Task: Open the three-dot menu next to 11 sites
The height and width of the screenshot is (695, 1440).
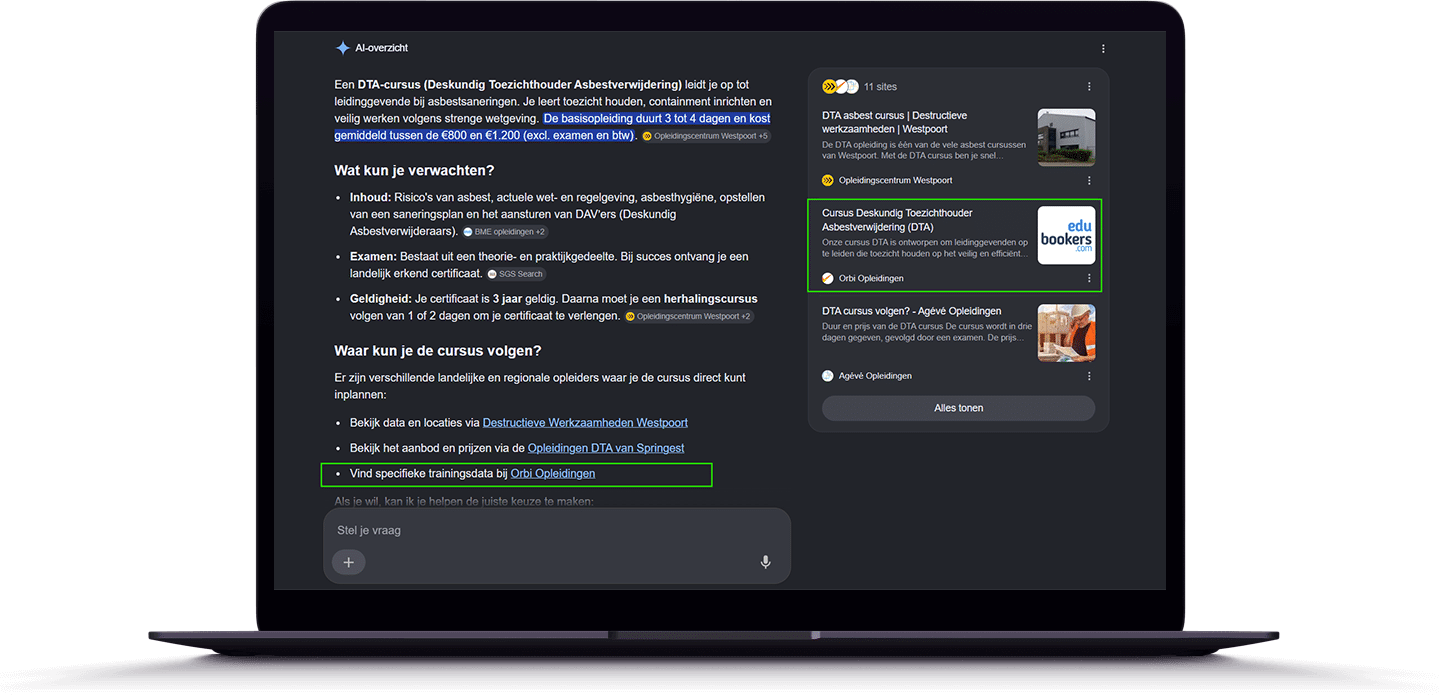Action: point(1089,86)
